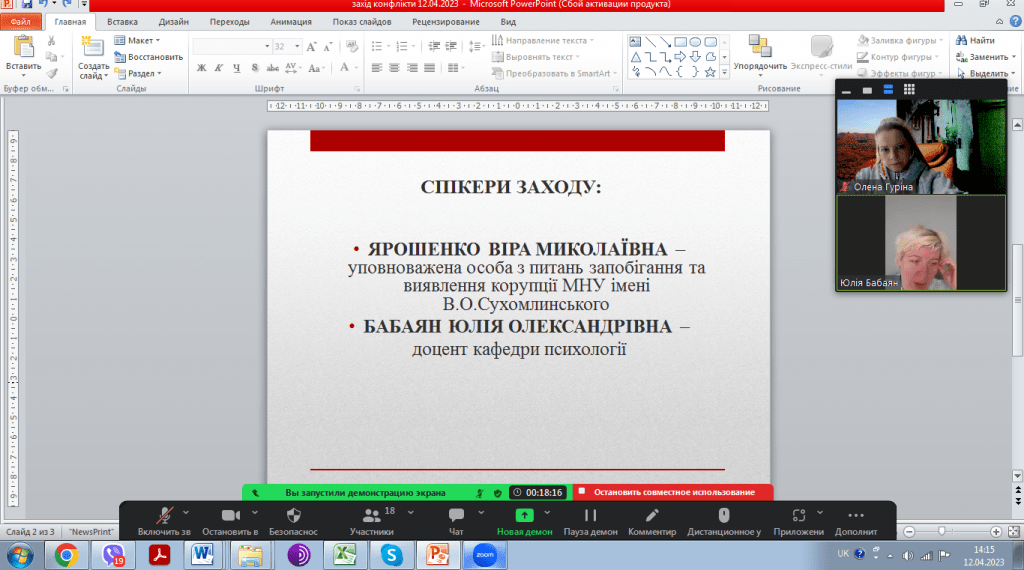Open the Annotate pencil tool

[x=652, y=515]
